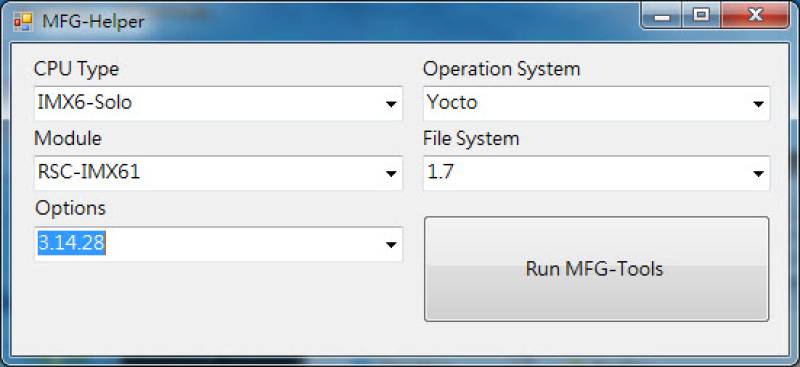Click the highlighted 3.14.28 Options value
Screen dimensions: 800x367
71,243
